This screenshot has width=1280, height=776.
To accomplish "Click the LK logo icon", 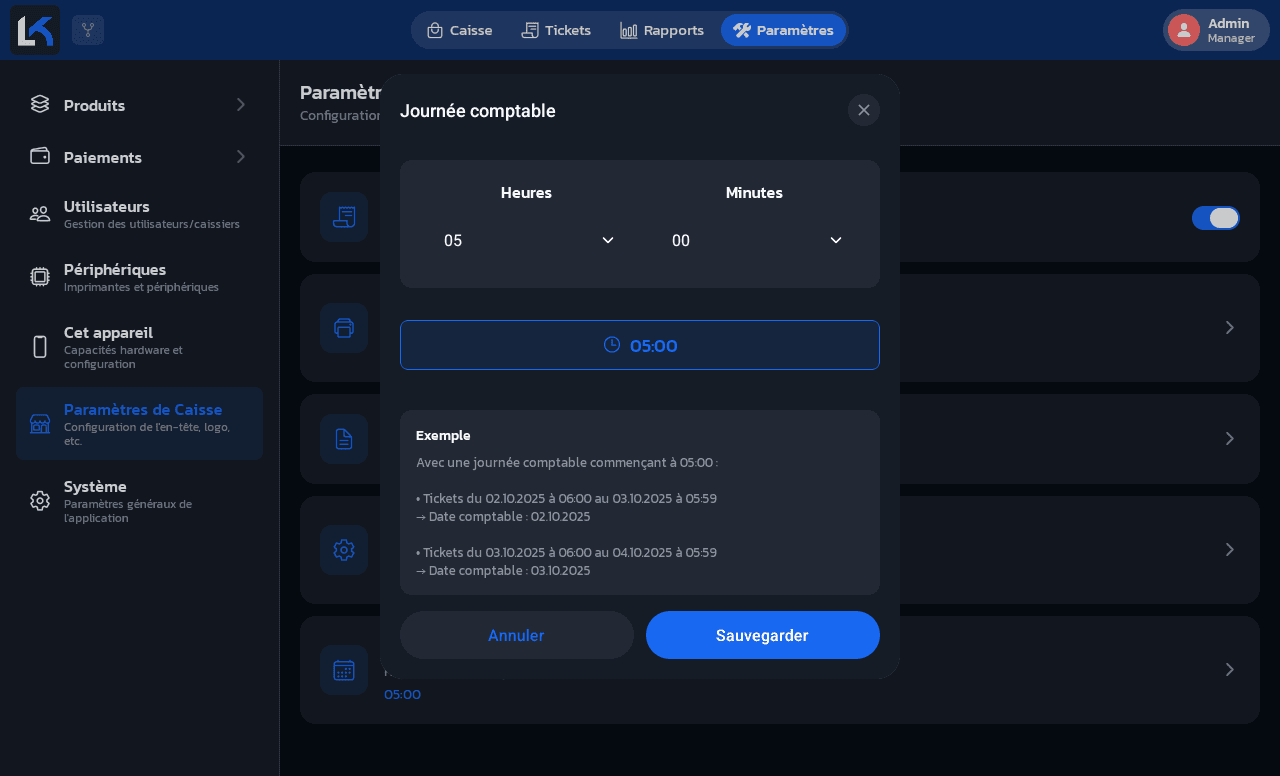I will click(x=35, y=30).
